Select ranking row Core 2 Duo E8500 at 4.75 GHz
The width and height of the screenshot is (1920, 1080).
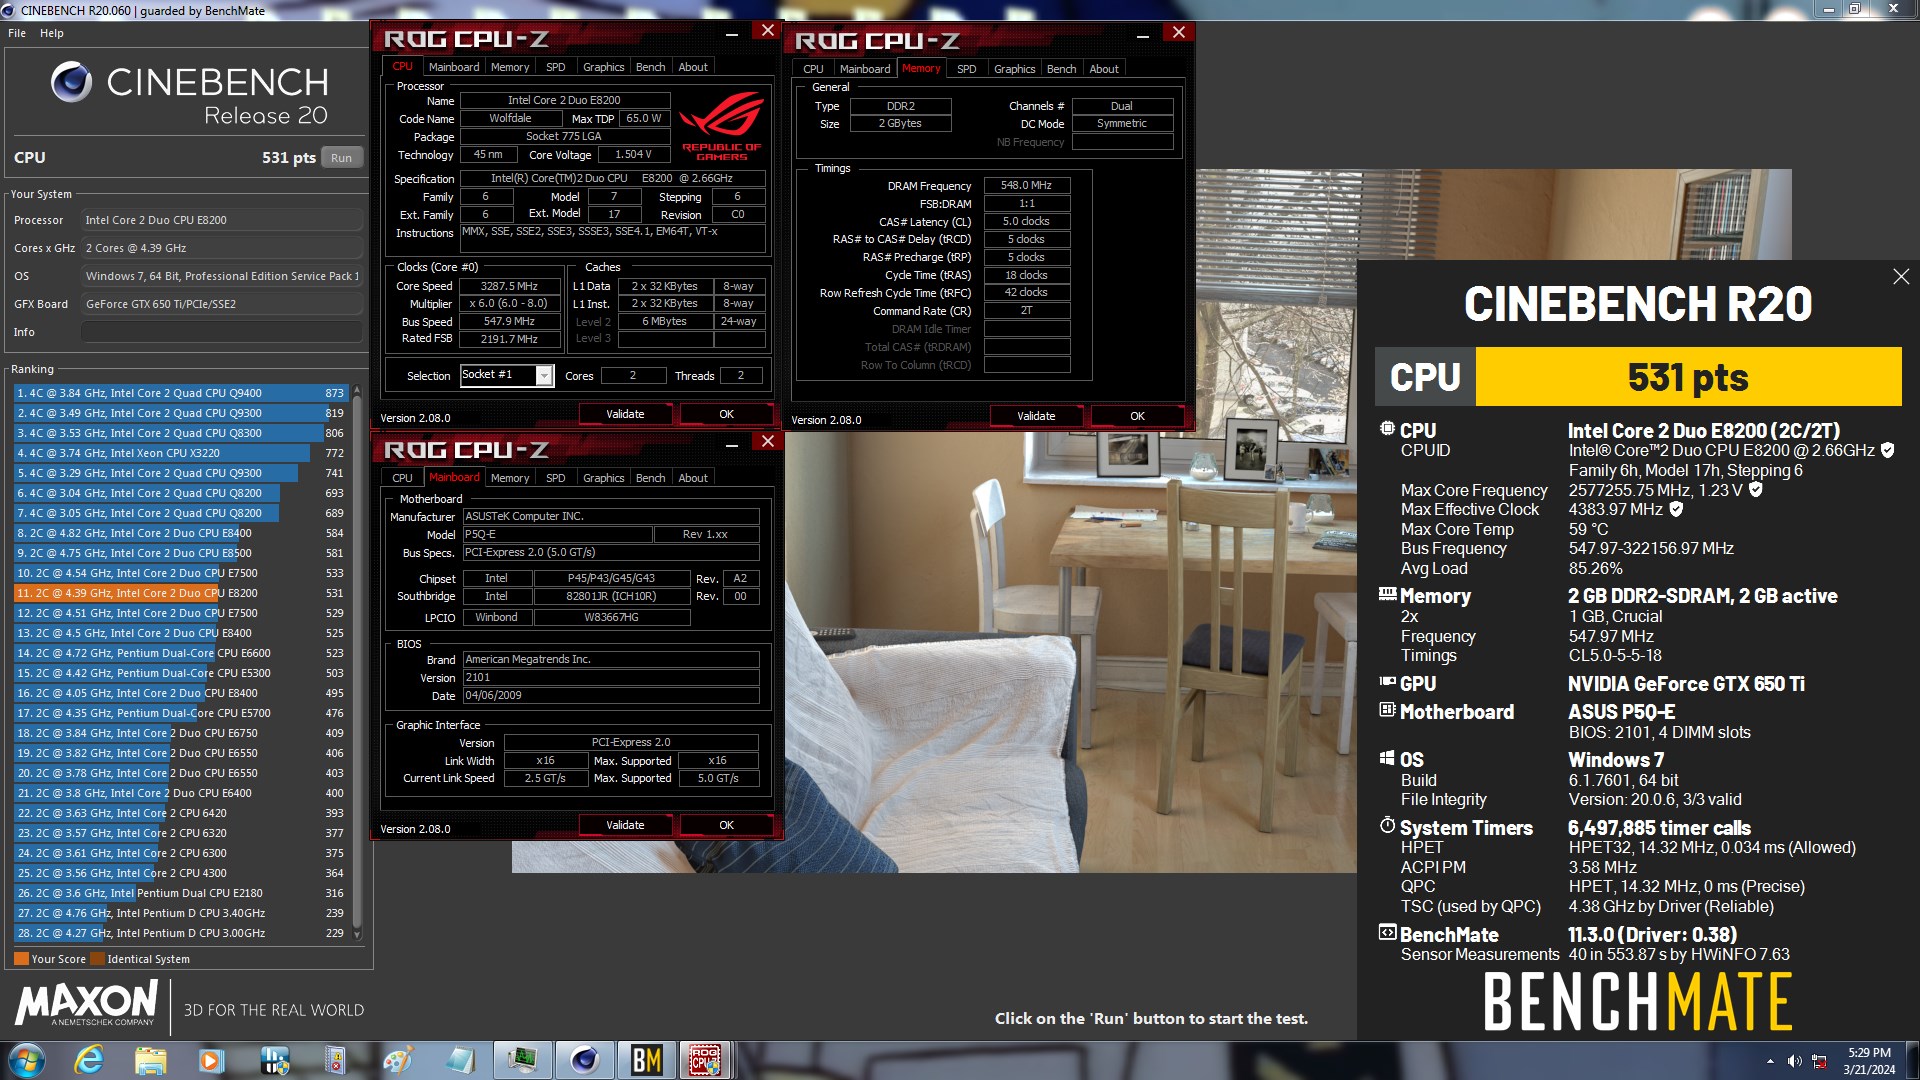pos(180,553)
